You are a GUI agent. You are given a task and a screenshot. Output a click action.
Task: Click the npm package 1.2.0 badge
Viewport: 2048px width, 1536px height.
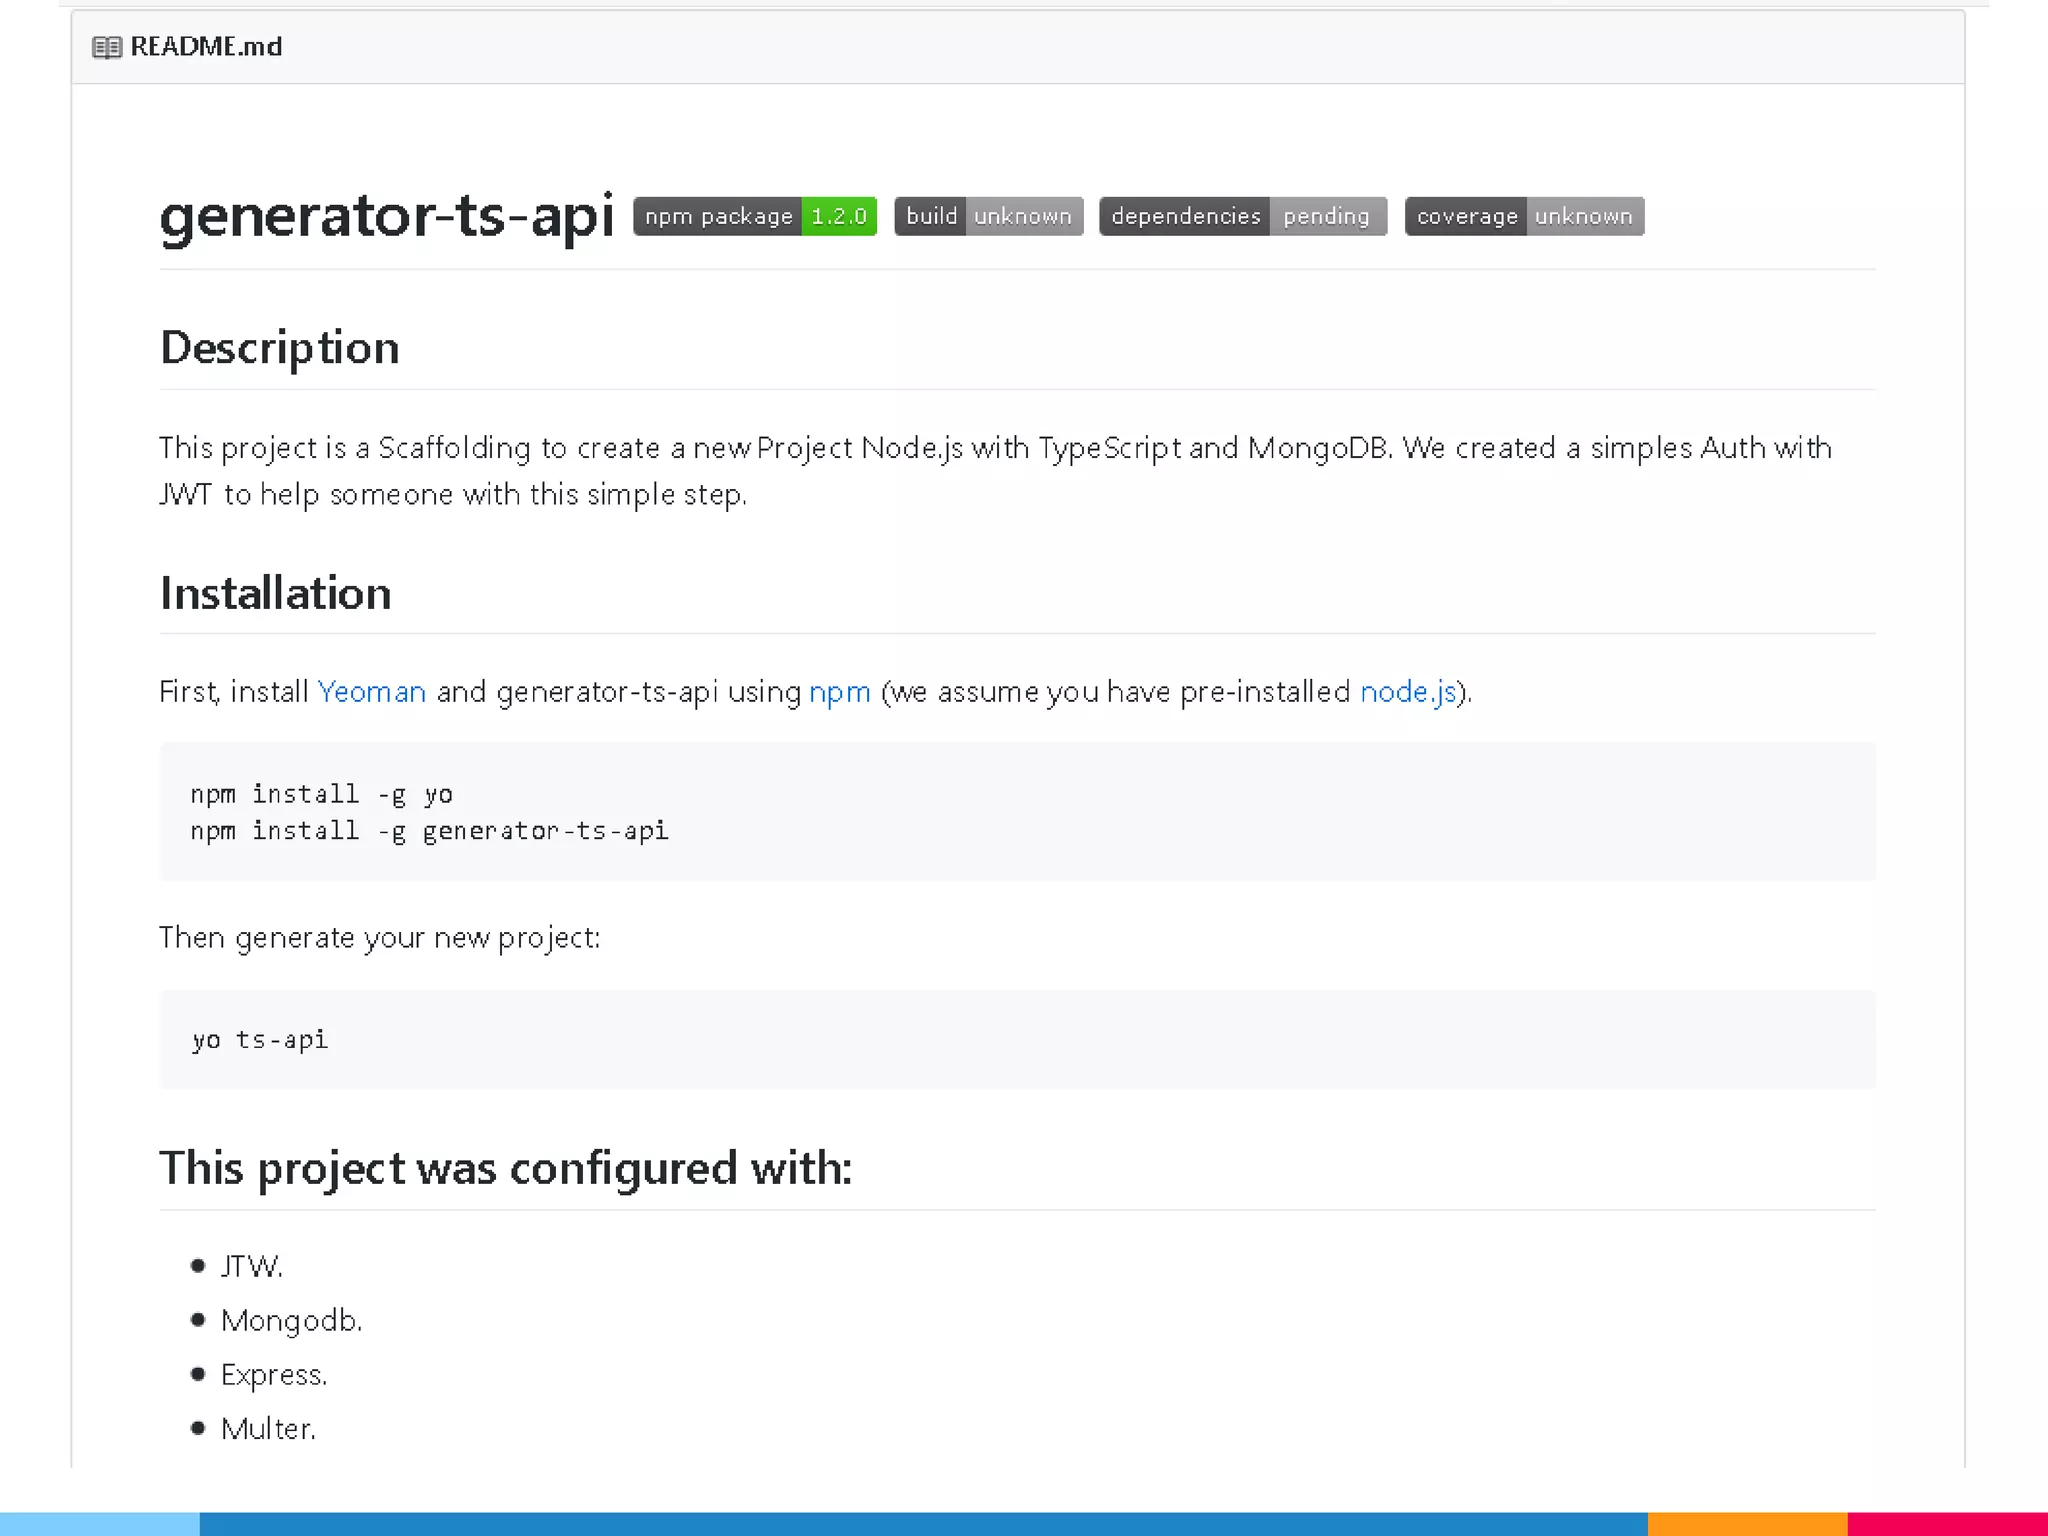755,216
